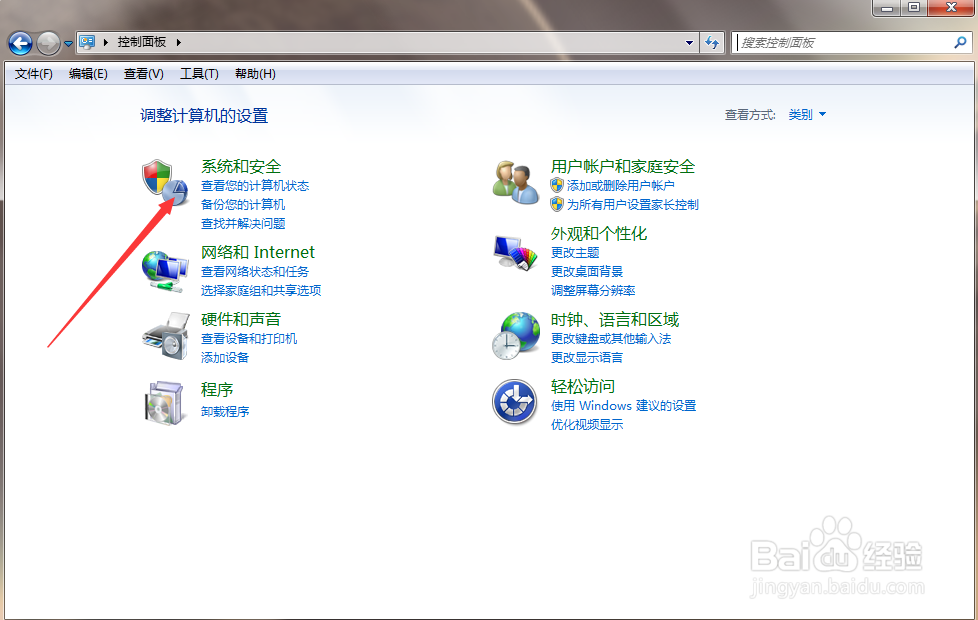The image size is (978, 620).
Task: Open the User Accounts people icon
Action: (515, 182)
